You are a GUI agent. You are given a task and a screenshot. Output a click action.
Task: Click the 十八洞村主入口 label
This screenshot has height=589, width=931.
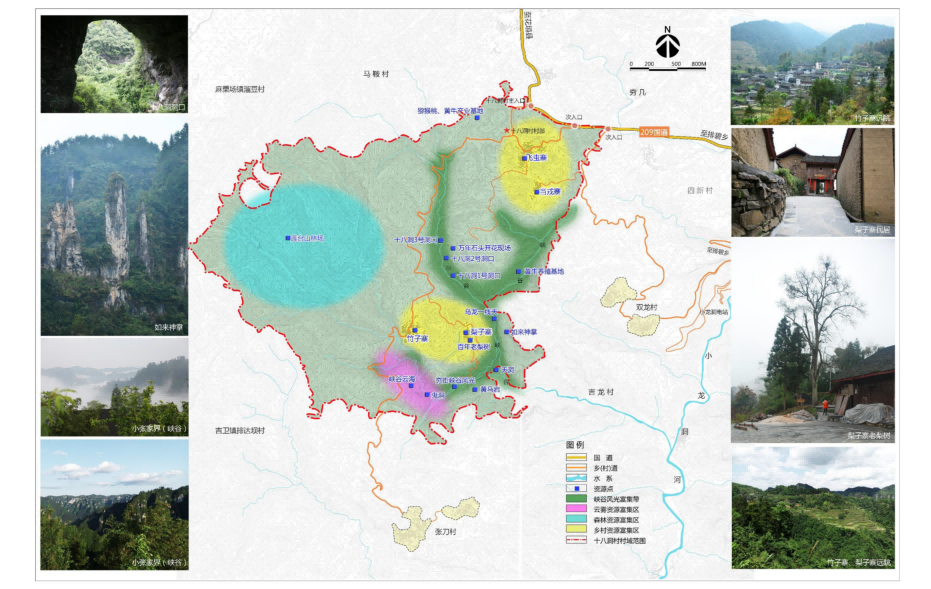(x=505, y=101)
